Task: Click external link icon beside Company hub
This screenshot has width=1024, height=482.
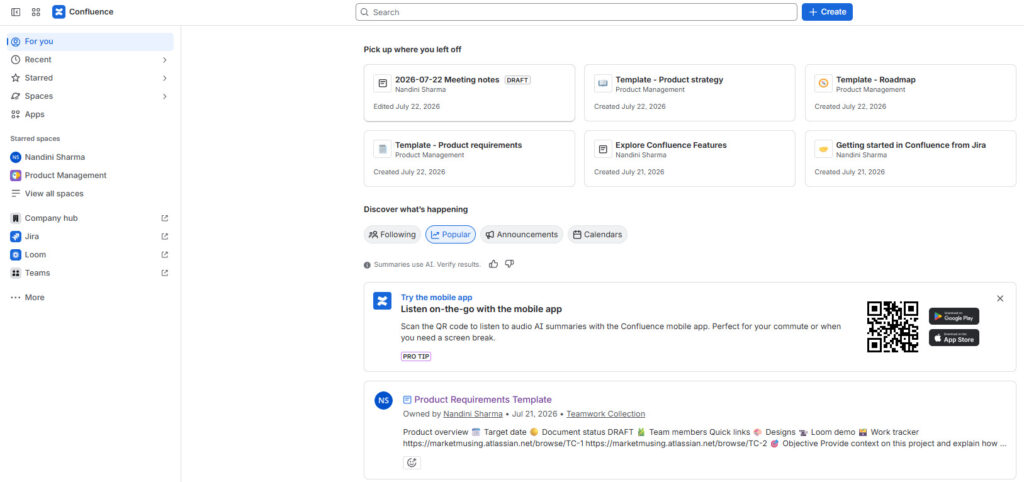Action: pyautogui.click(x=165, y=218)
